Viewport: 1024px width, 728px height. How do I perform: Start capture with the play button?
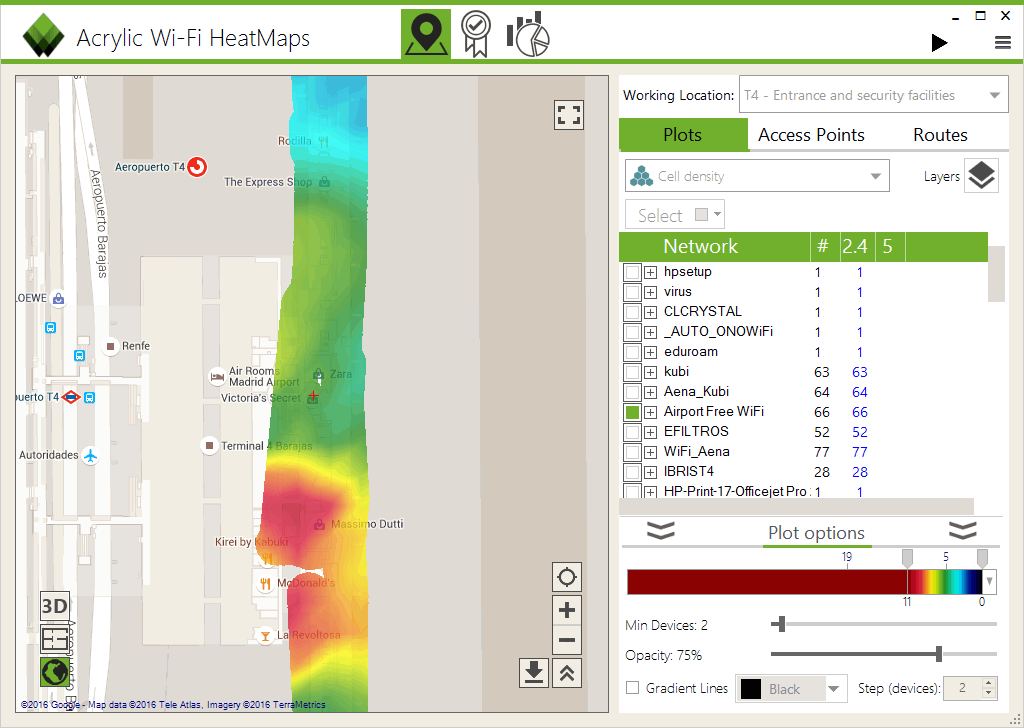pos(939,43)
